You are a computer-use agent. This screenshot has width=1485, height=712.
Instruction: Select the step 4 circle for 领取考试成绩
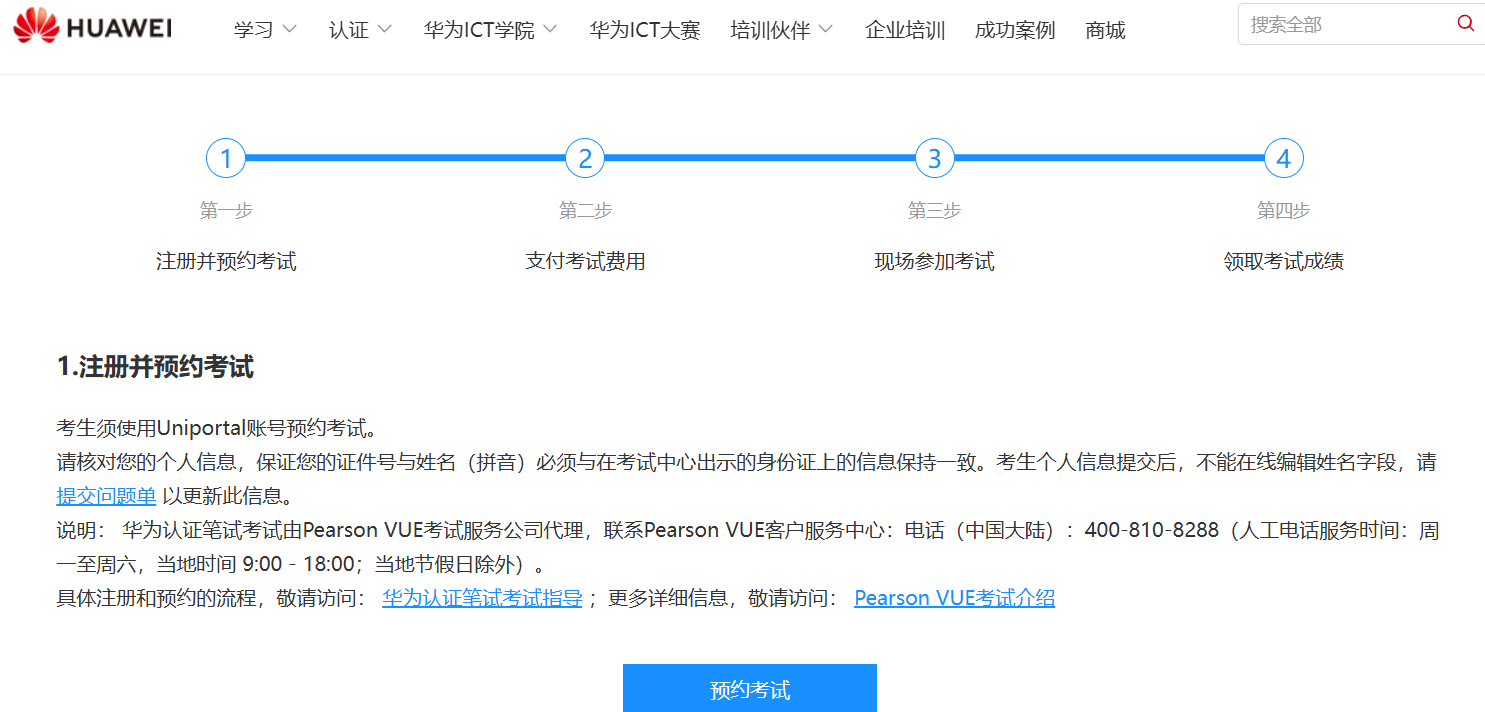click(1284, 157)
